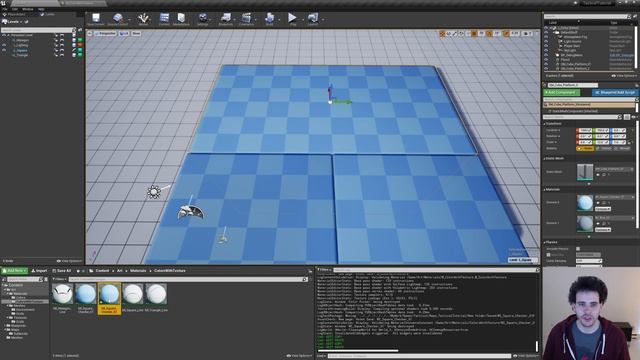This screenshot has width=640, height=360.
Task: Select the dome-shaped actor icon in viewport
Action: click(191, 212)
